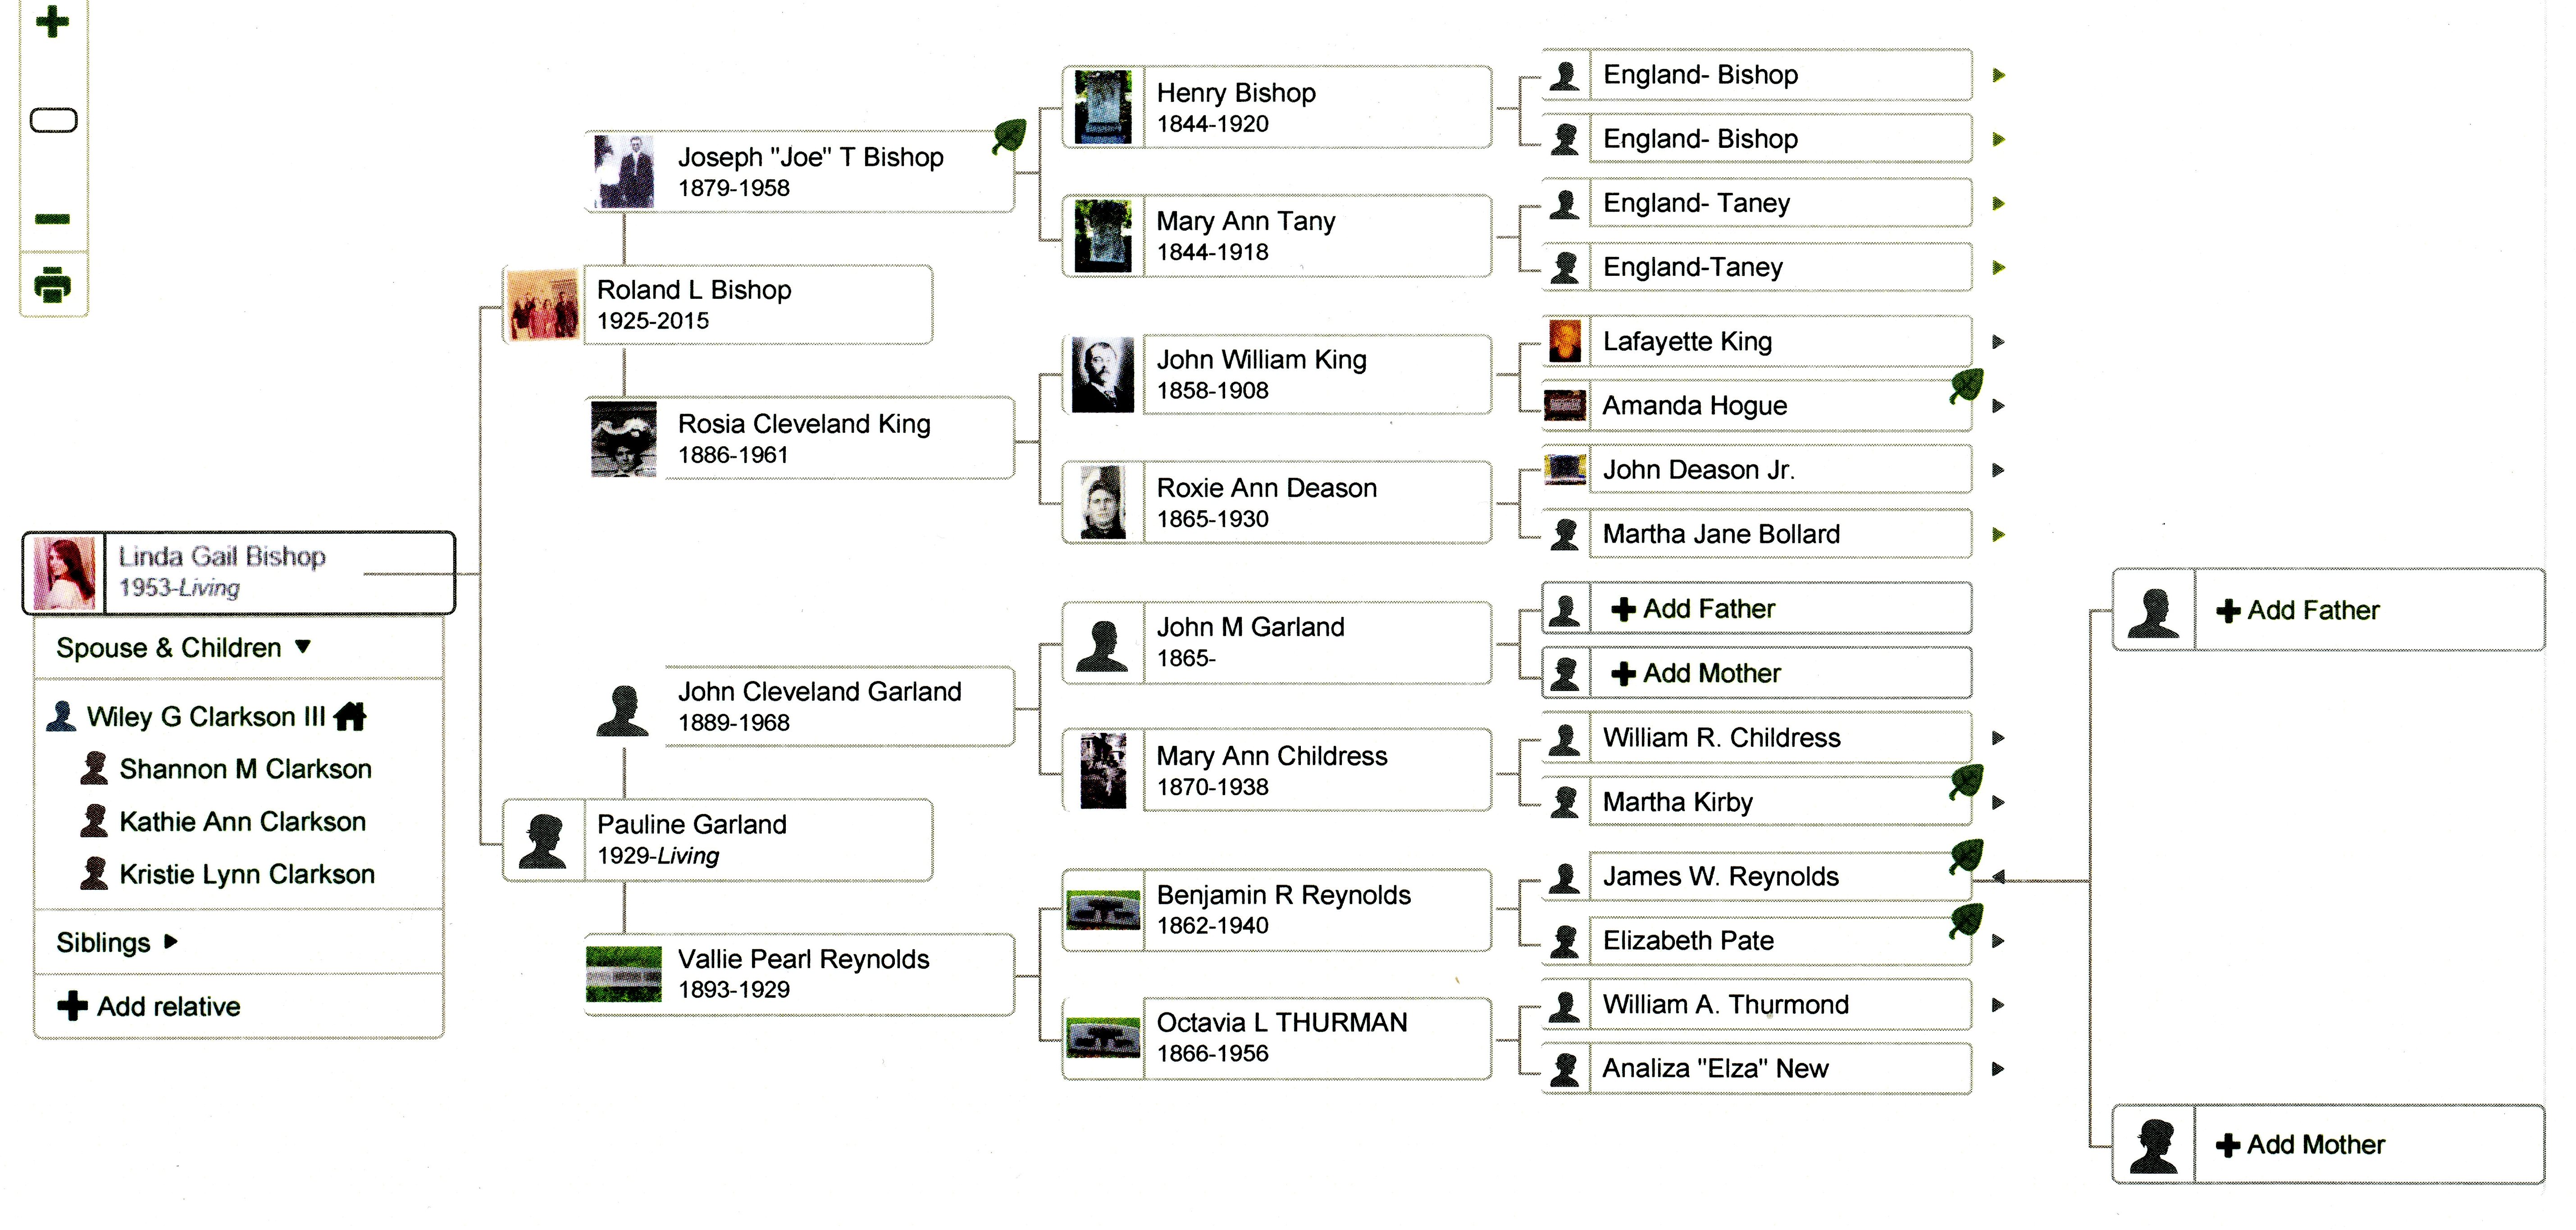
Task: Click the zoom level rectangle in control
Action: point(54,120)
